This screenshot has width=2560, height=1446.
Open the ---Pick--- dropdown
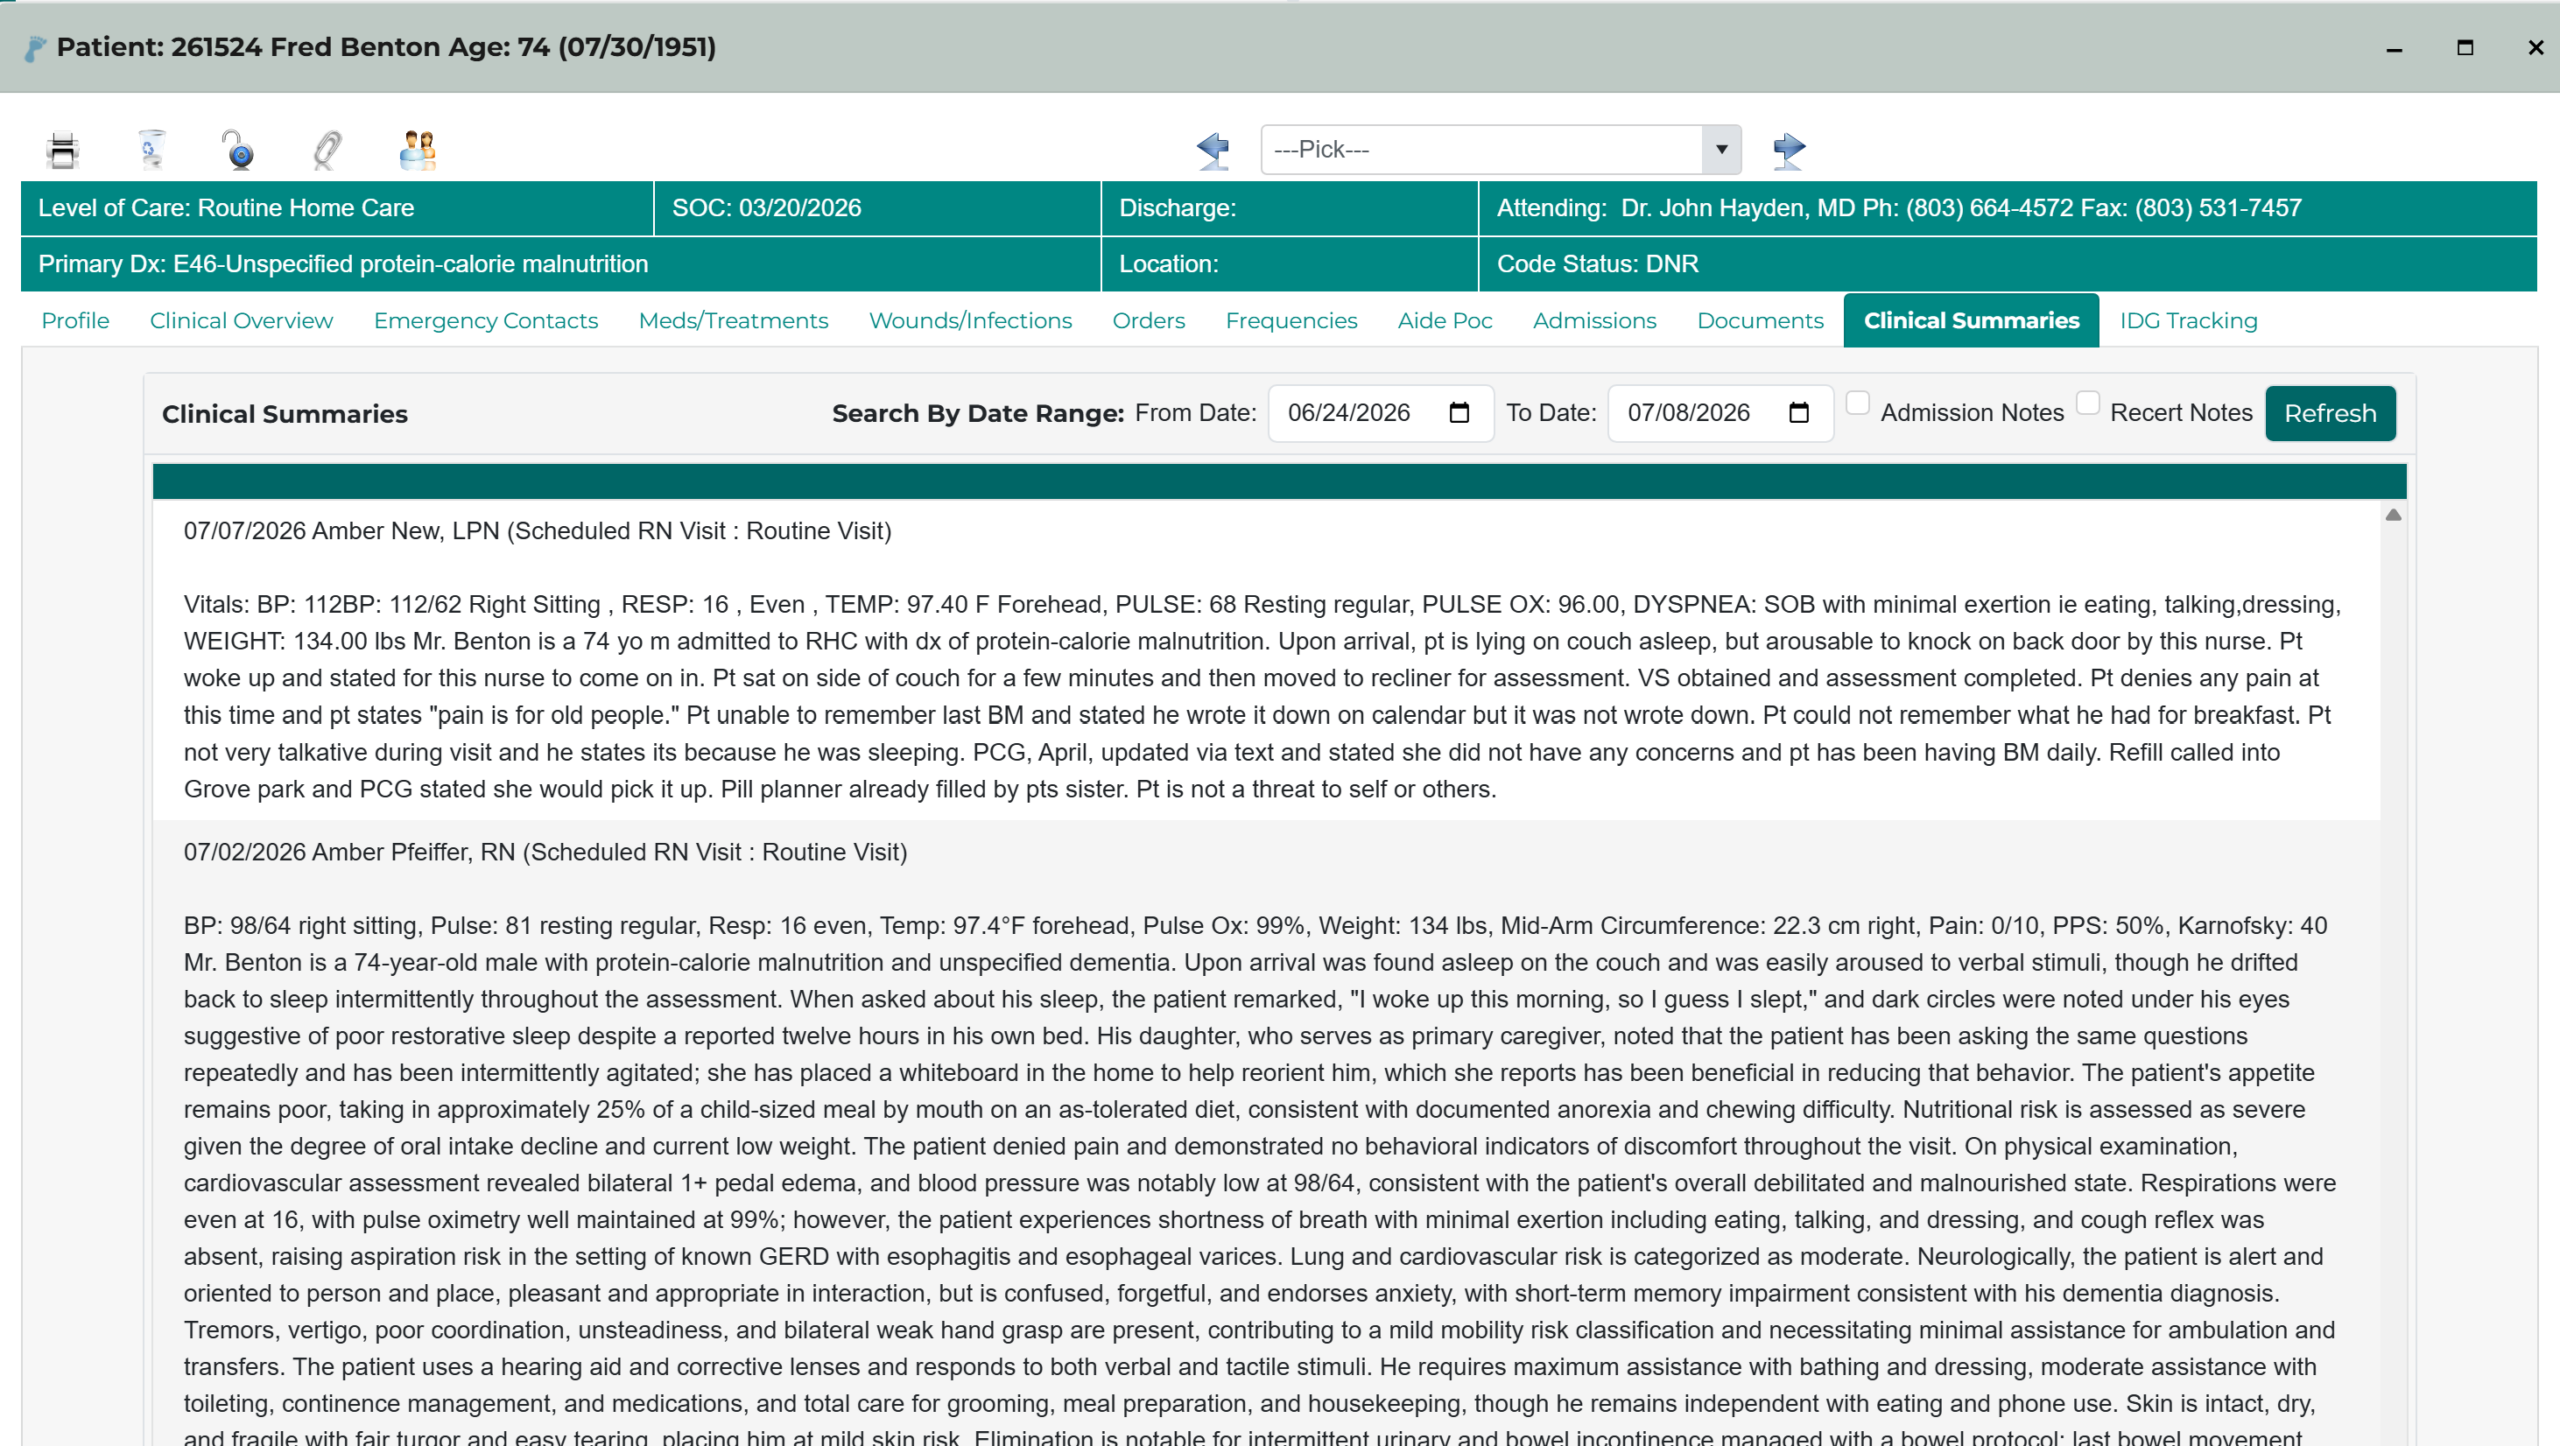[x=1500, y=150]
